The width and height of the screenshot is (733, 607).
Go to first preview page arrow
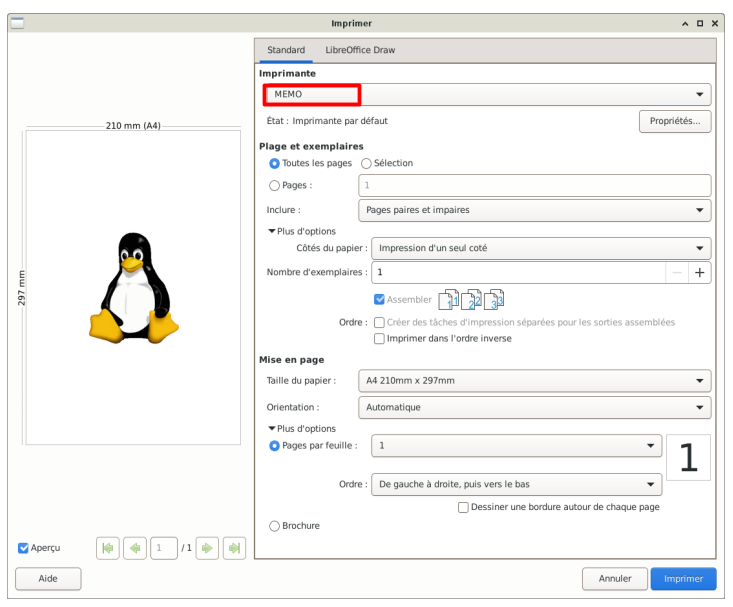tap(108, 548)
